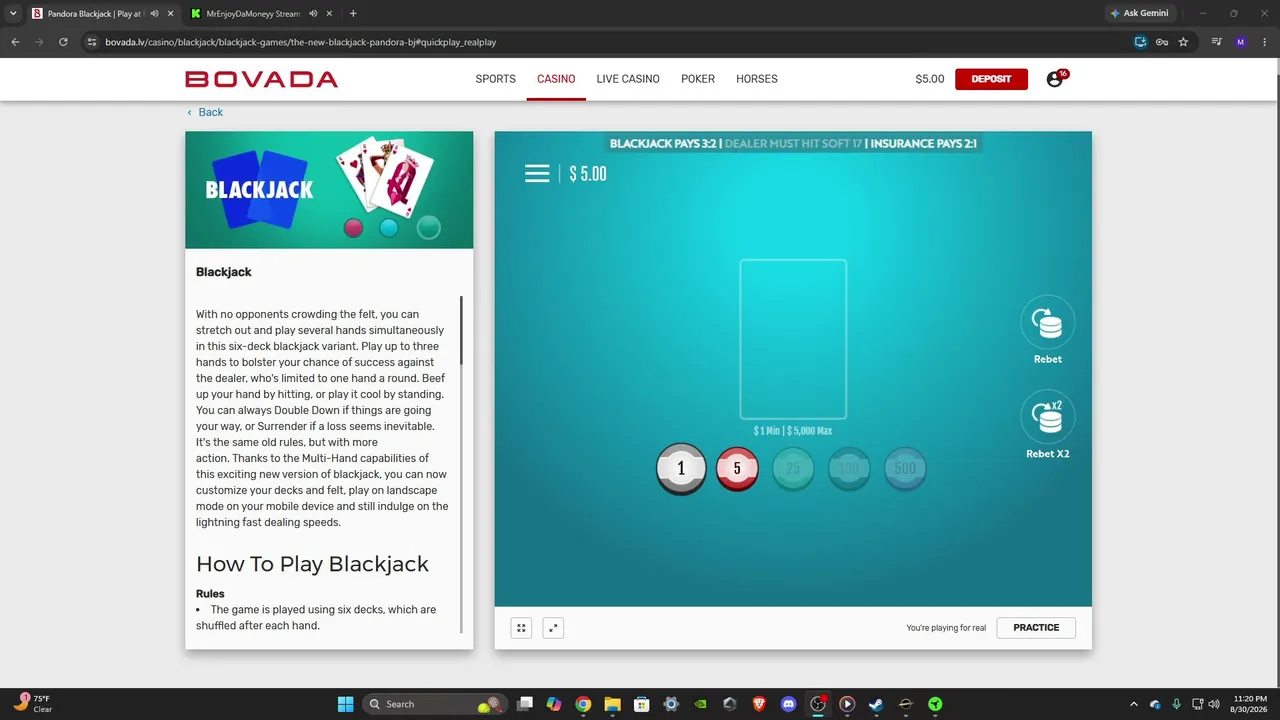Click the Blackjack rules panel scrollbar
1280x720 pixels.
(461, 329)
